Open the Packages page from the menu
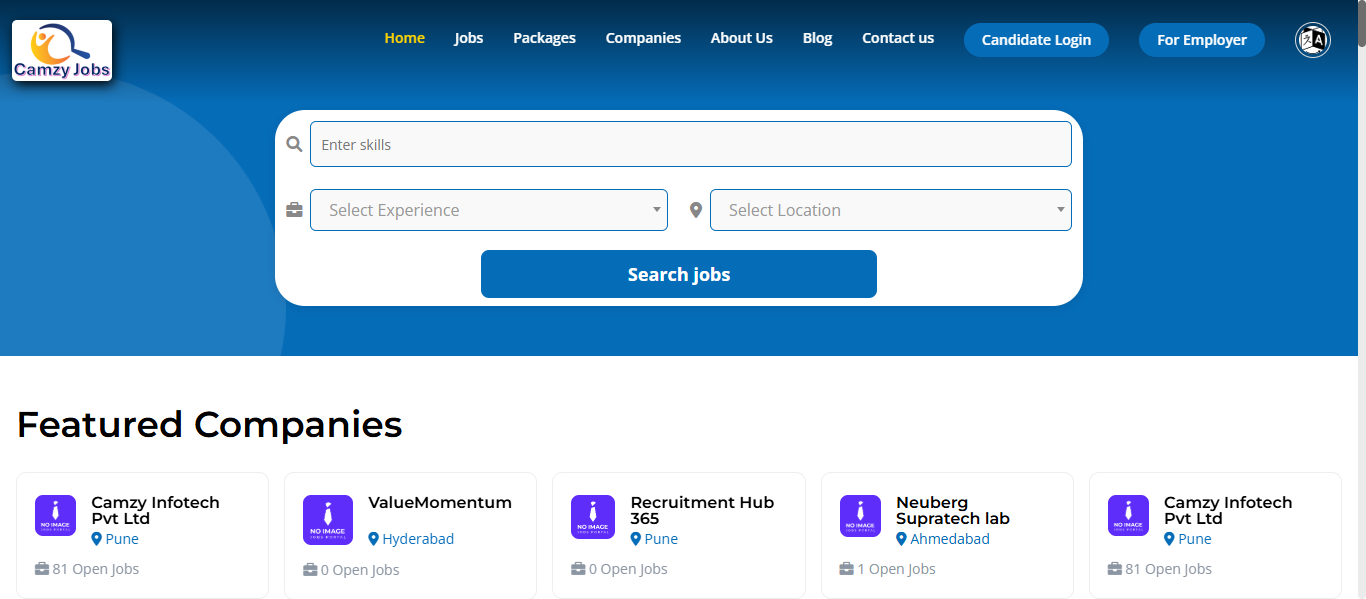Viewport: 1366px width, 599px height. pos(545,38)
